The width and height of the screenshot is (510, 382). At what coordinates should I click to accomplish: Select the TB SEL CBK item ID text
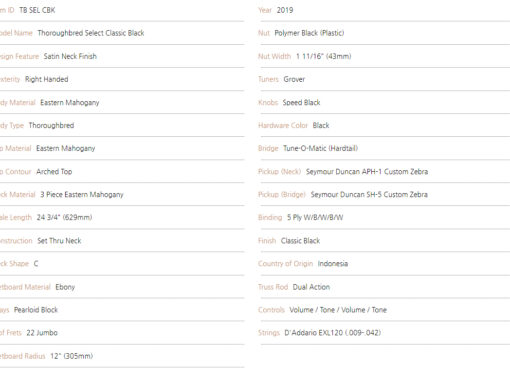[x=37, y=10]
